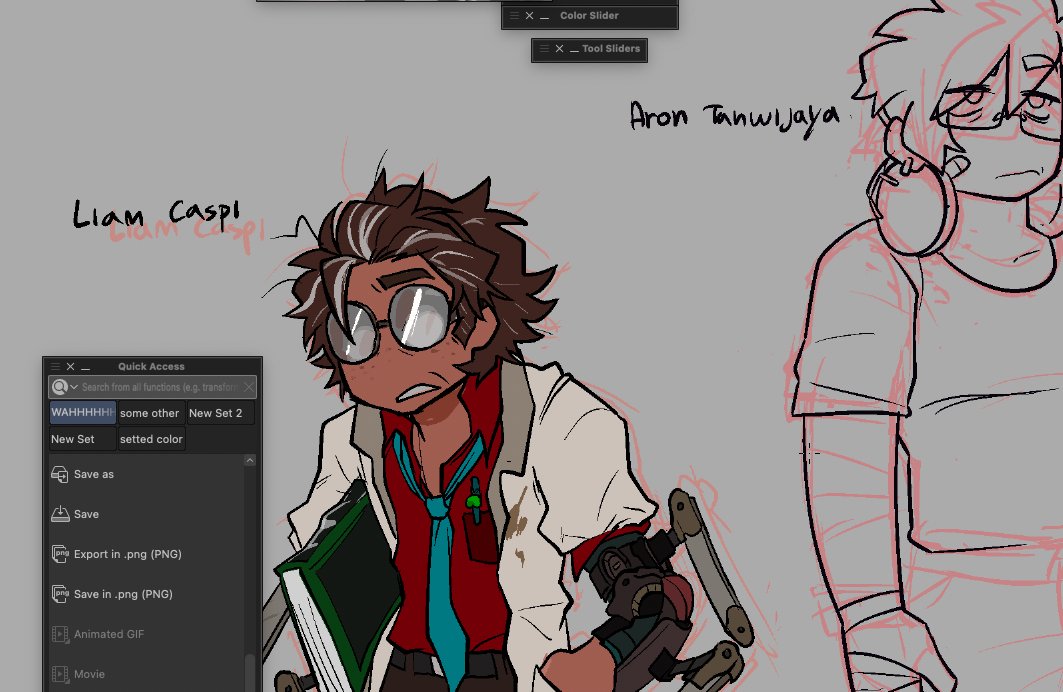Choose Export in .png (PNG) label

pos(127,554)
